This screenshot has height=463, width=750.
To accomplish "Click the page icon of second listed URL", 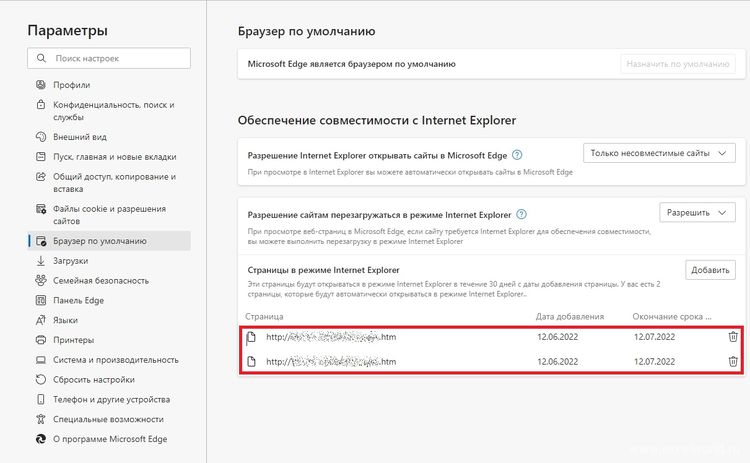I will 252,362.
